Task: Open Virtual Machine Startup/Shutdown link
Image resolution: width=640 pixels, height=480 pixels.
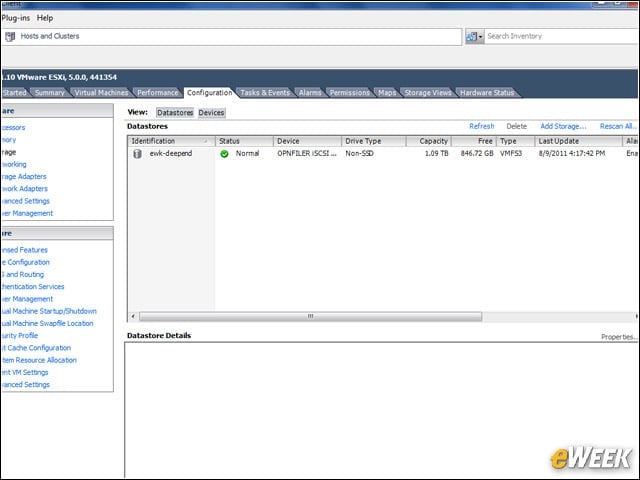Action: pos(49,311)
